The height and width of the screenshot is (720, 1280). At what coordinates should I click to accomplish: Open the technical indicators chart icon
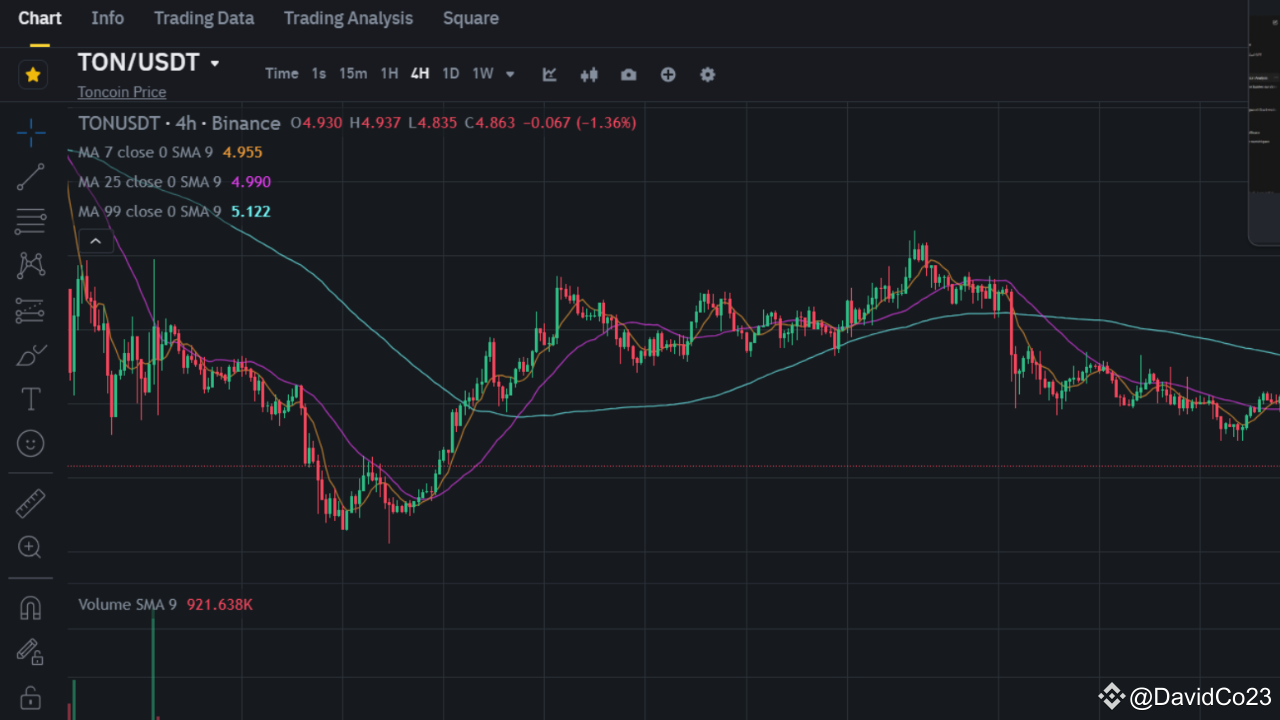tap(549, 74)
